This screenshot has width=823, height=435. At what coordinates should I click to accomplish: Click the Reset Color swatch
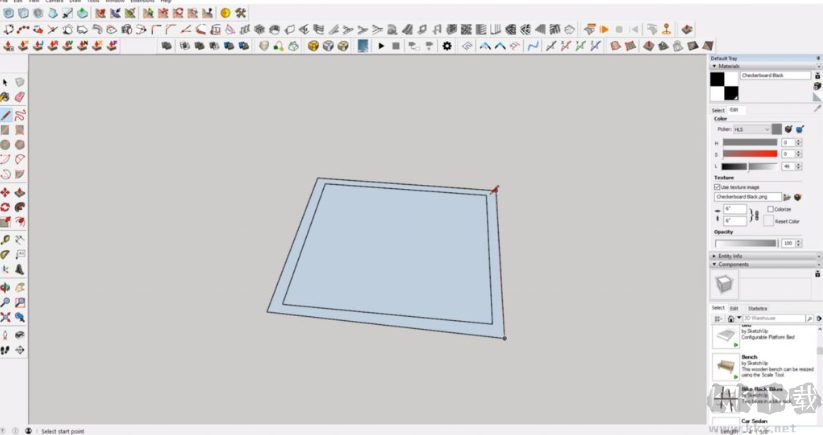click(768, 221)
